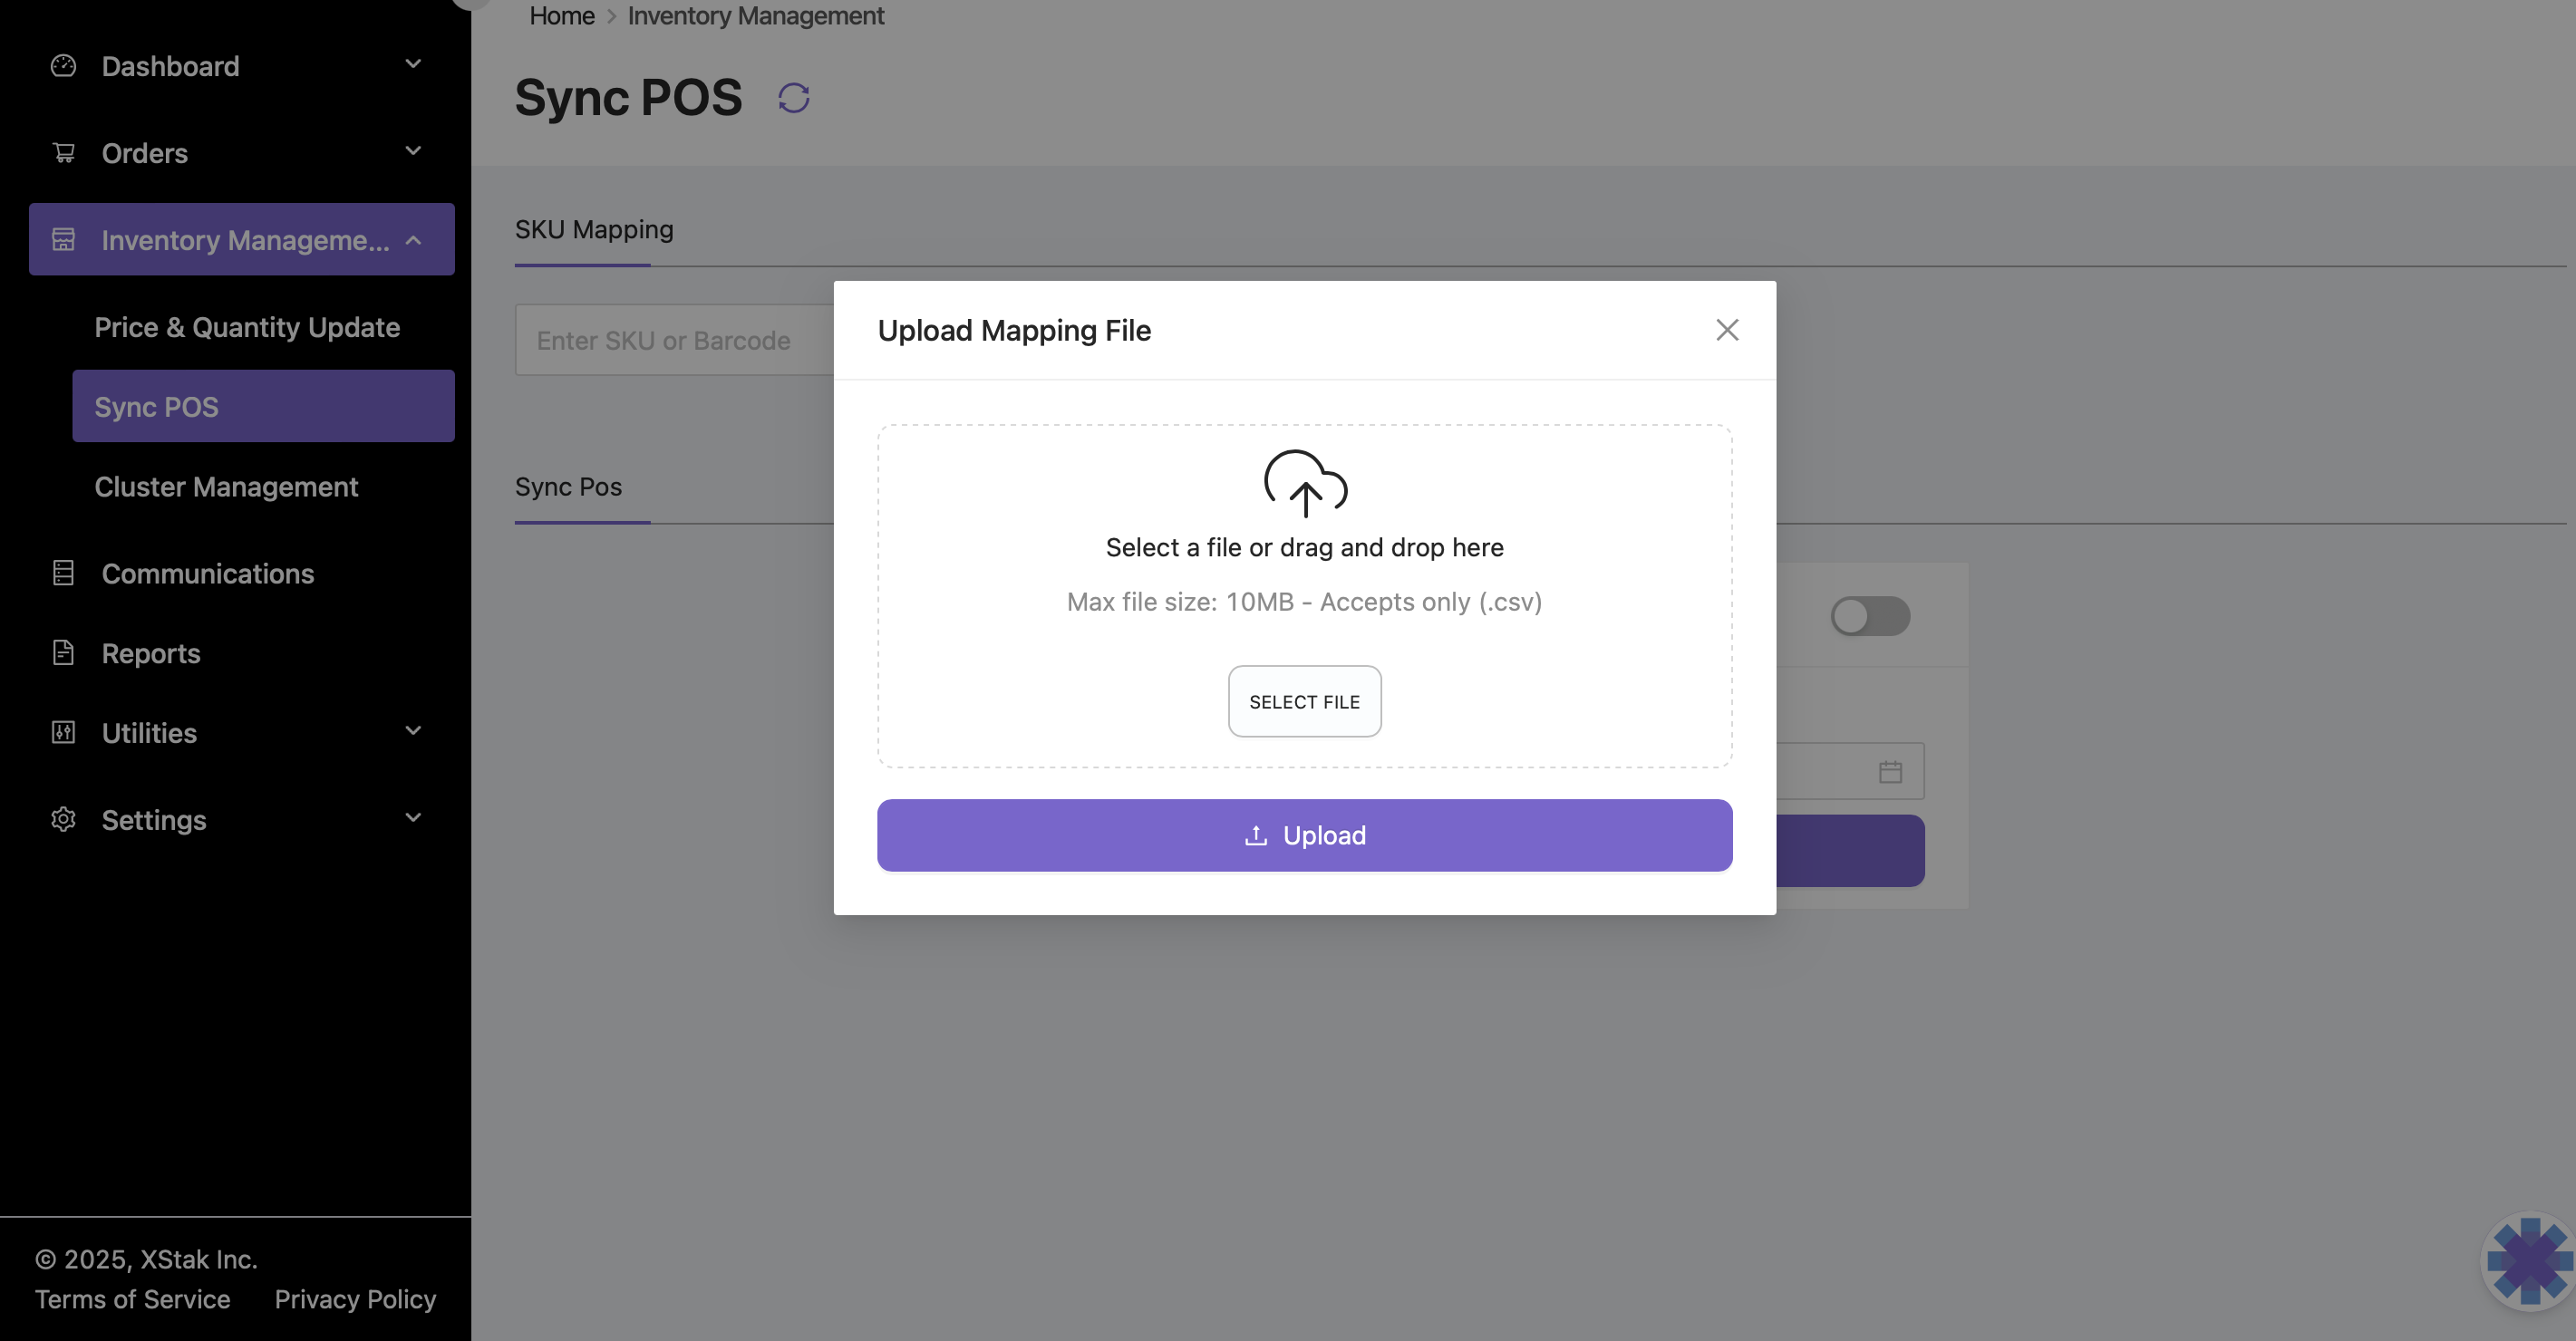2576x1341 pixels.
Task: Click the cloud upload icon in dropzone
Action: pyautogui.click(x=1305, y=483)
